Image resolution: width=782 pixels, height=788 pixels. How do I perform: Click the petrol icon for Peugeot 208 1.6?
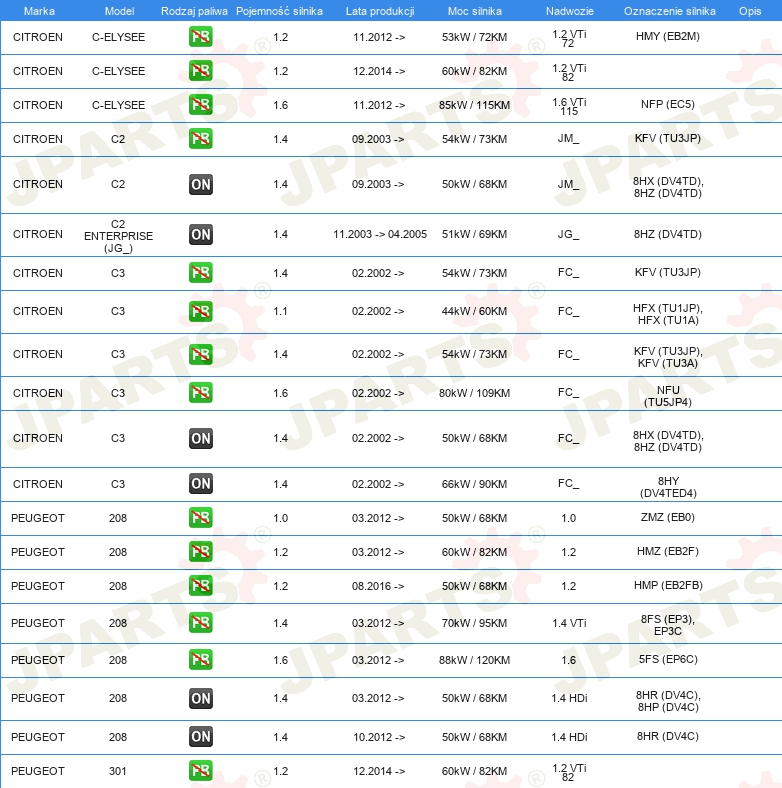coord(200,660)
